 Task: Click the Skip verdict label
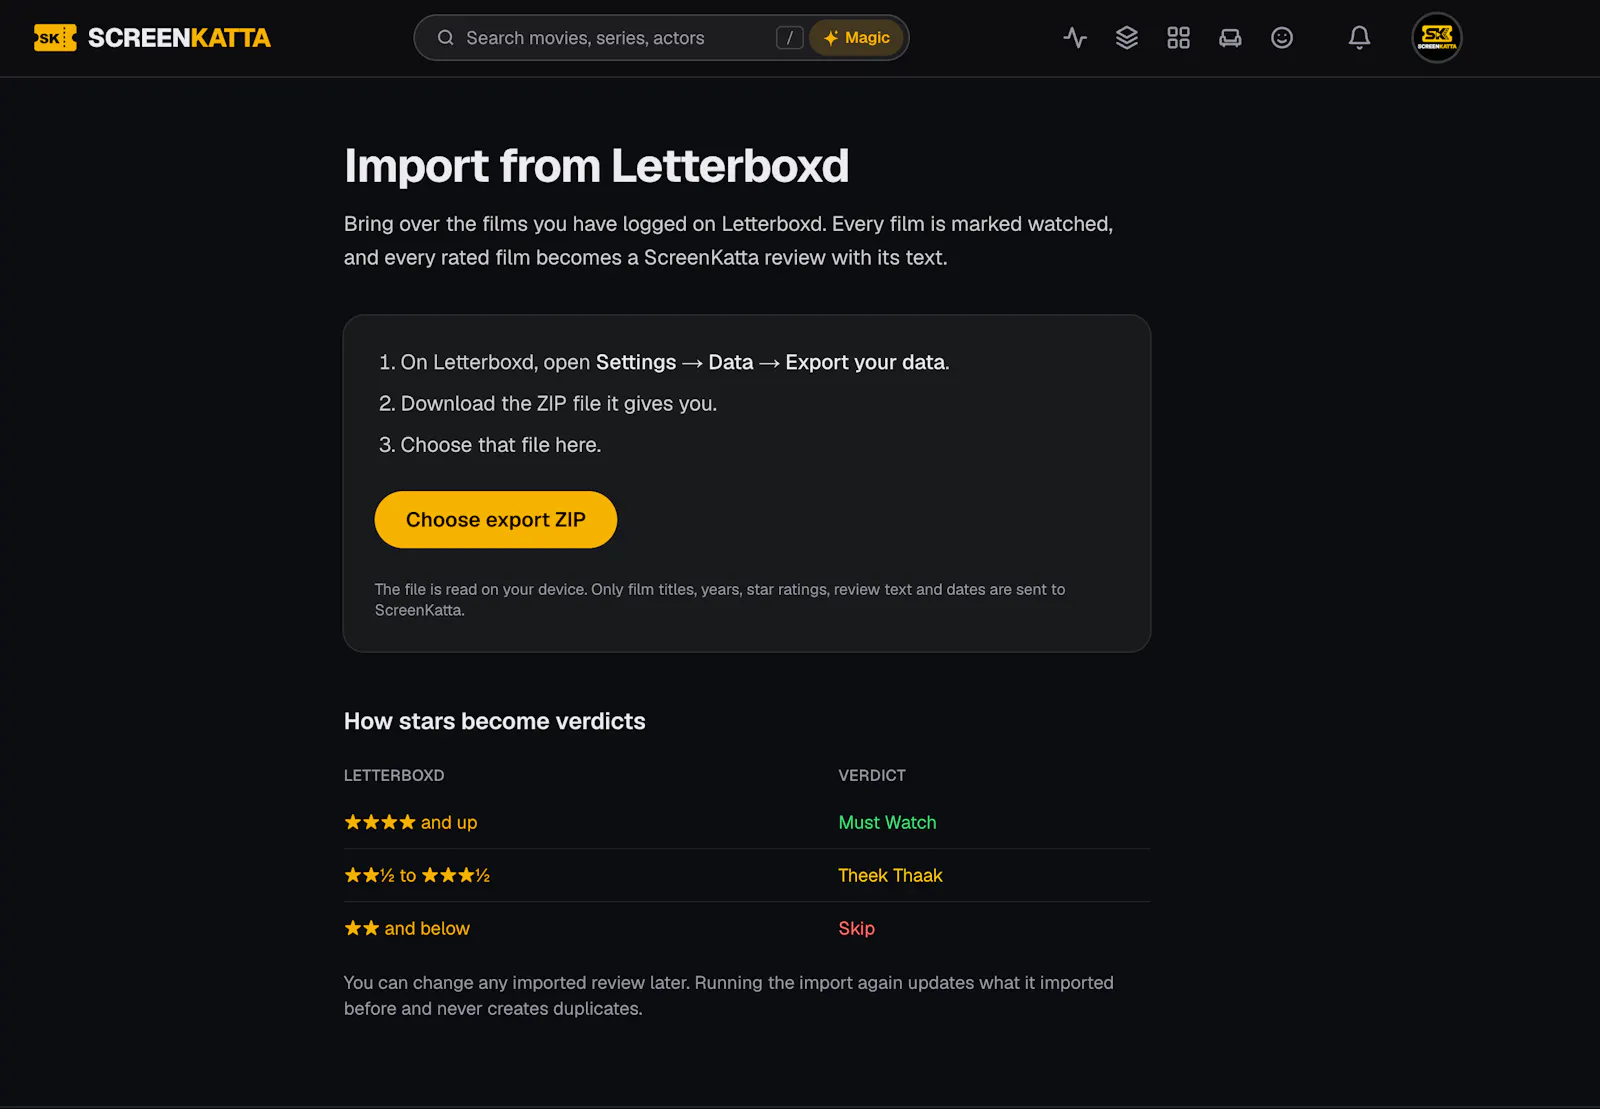pyautogui.click(x=856, y=929)
